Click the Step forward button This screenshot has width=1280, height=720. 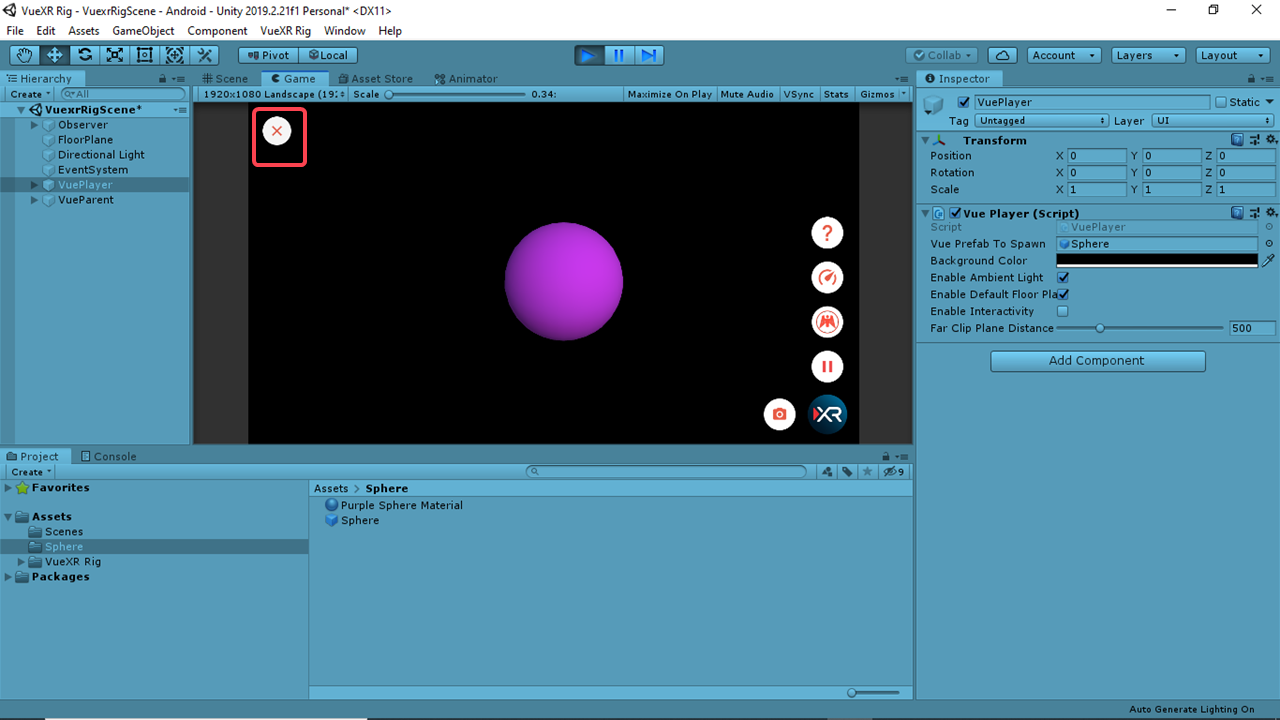(649, 56)
